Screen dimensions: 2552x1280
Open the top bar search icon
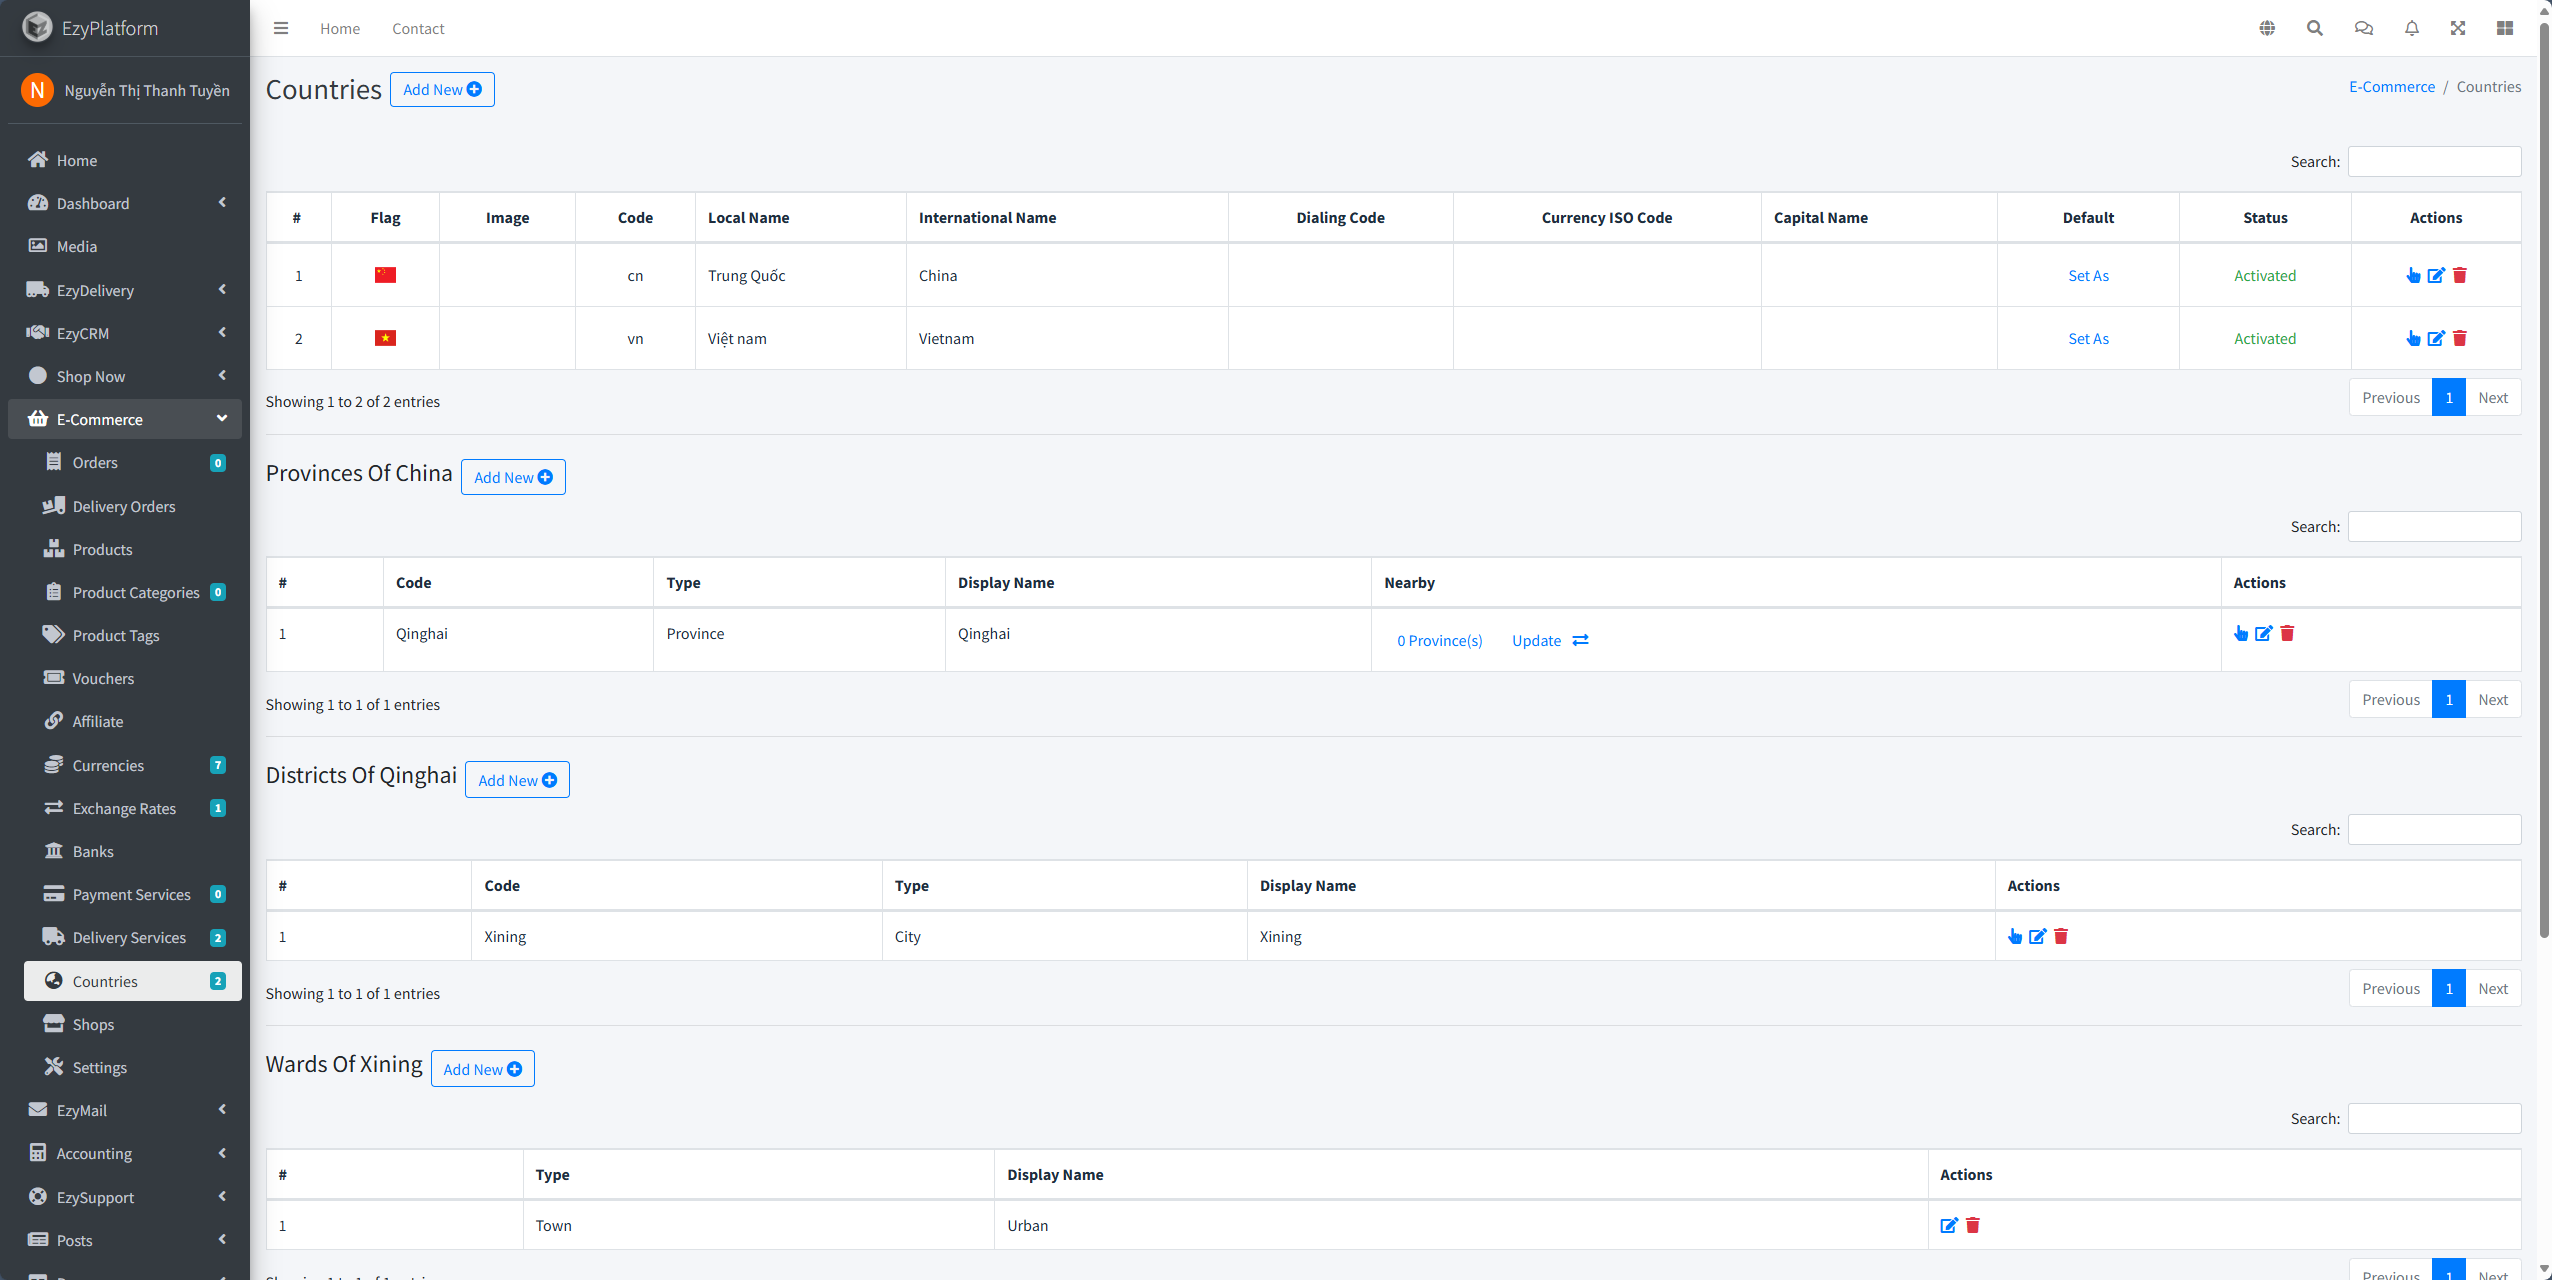(x=2315, y=28)
